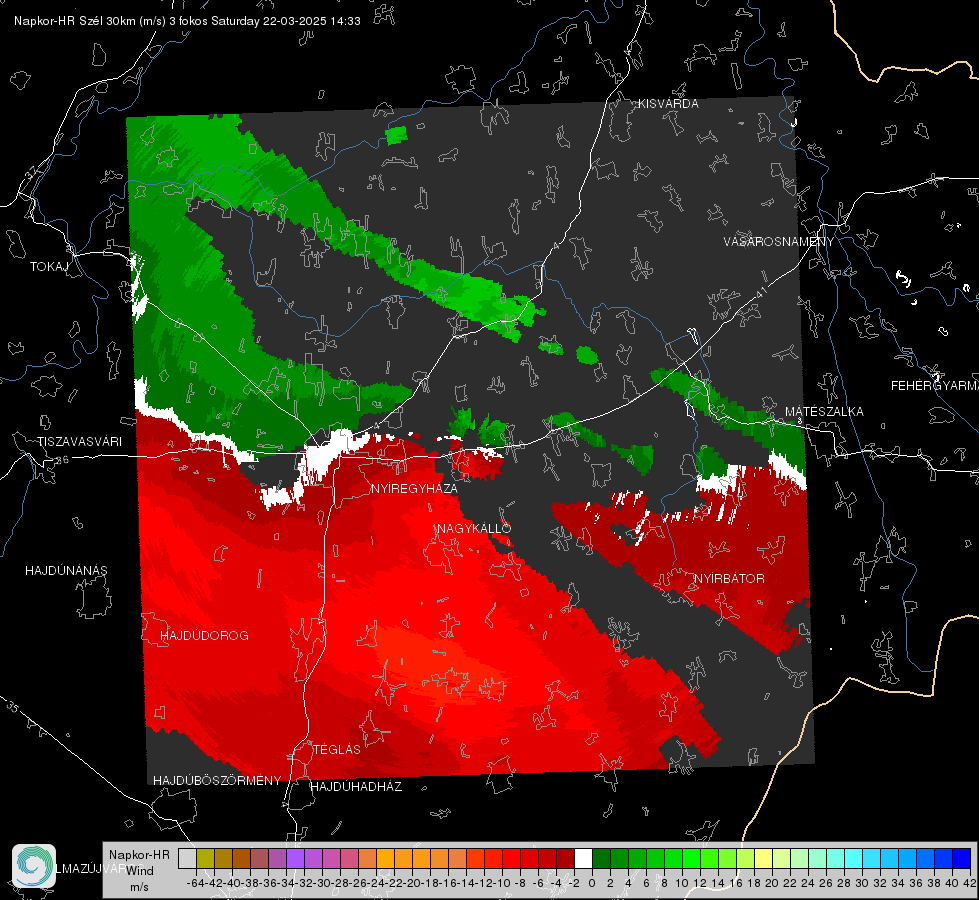Pick the light gray swatch above -64
This screenshot has height=900, width=979.
point(187,859)
